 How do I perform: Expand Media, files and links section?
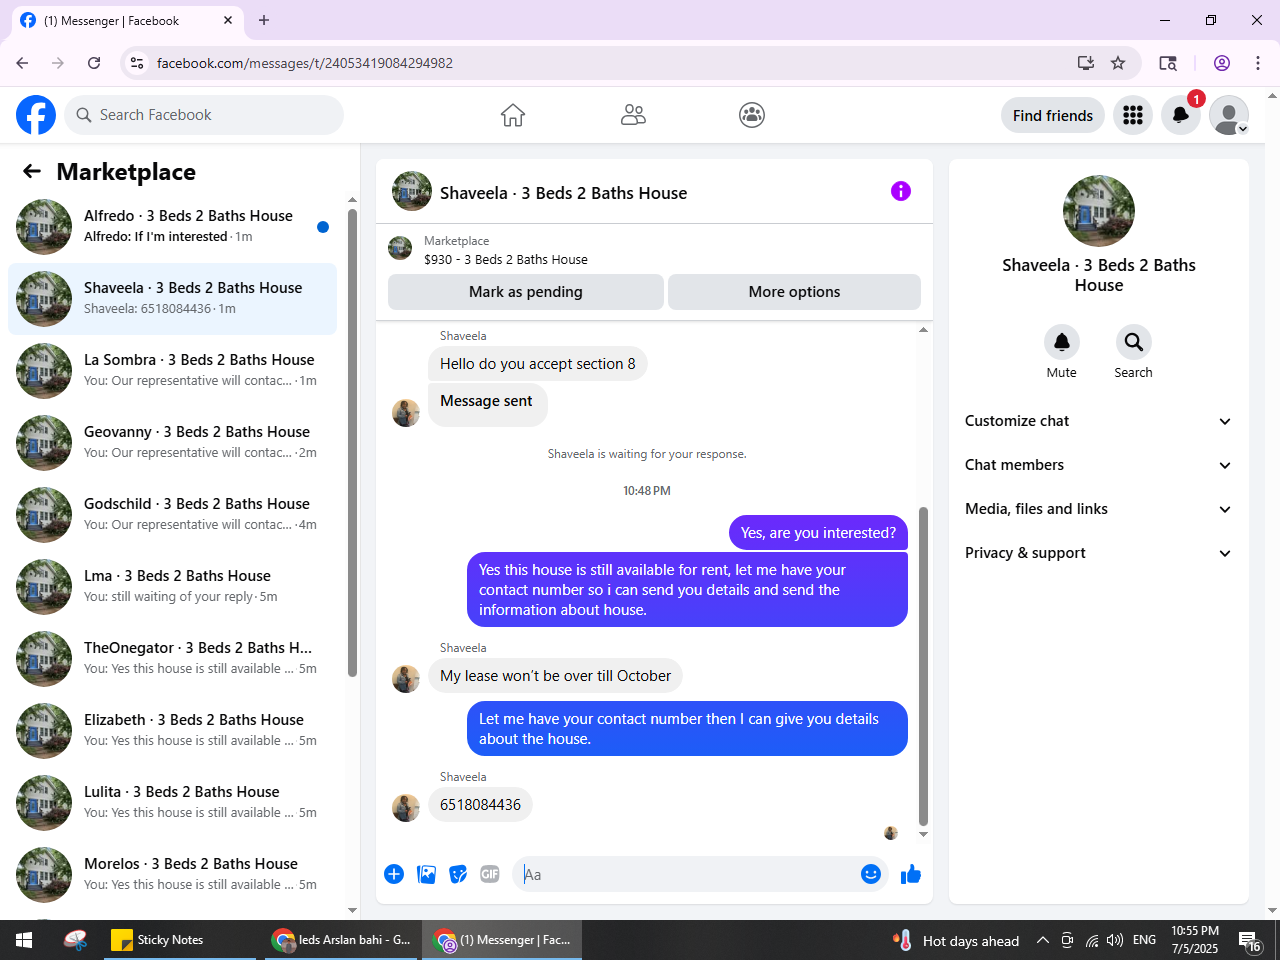(1099, 509)
